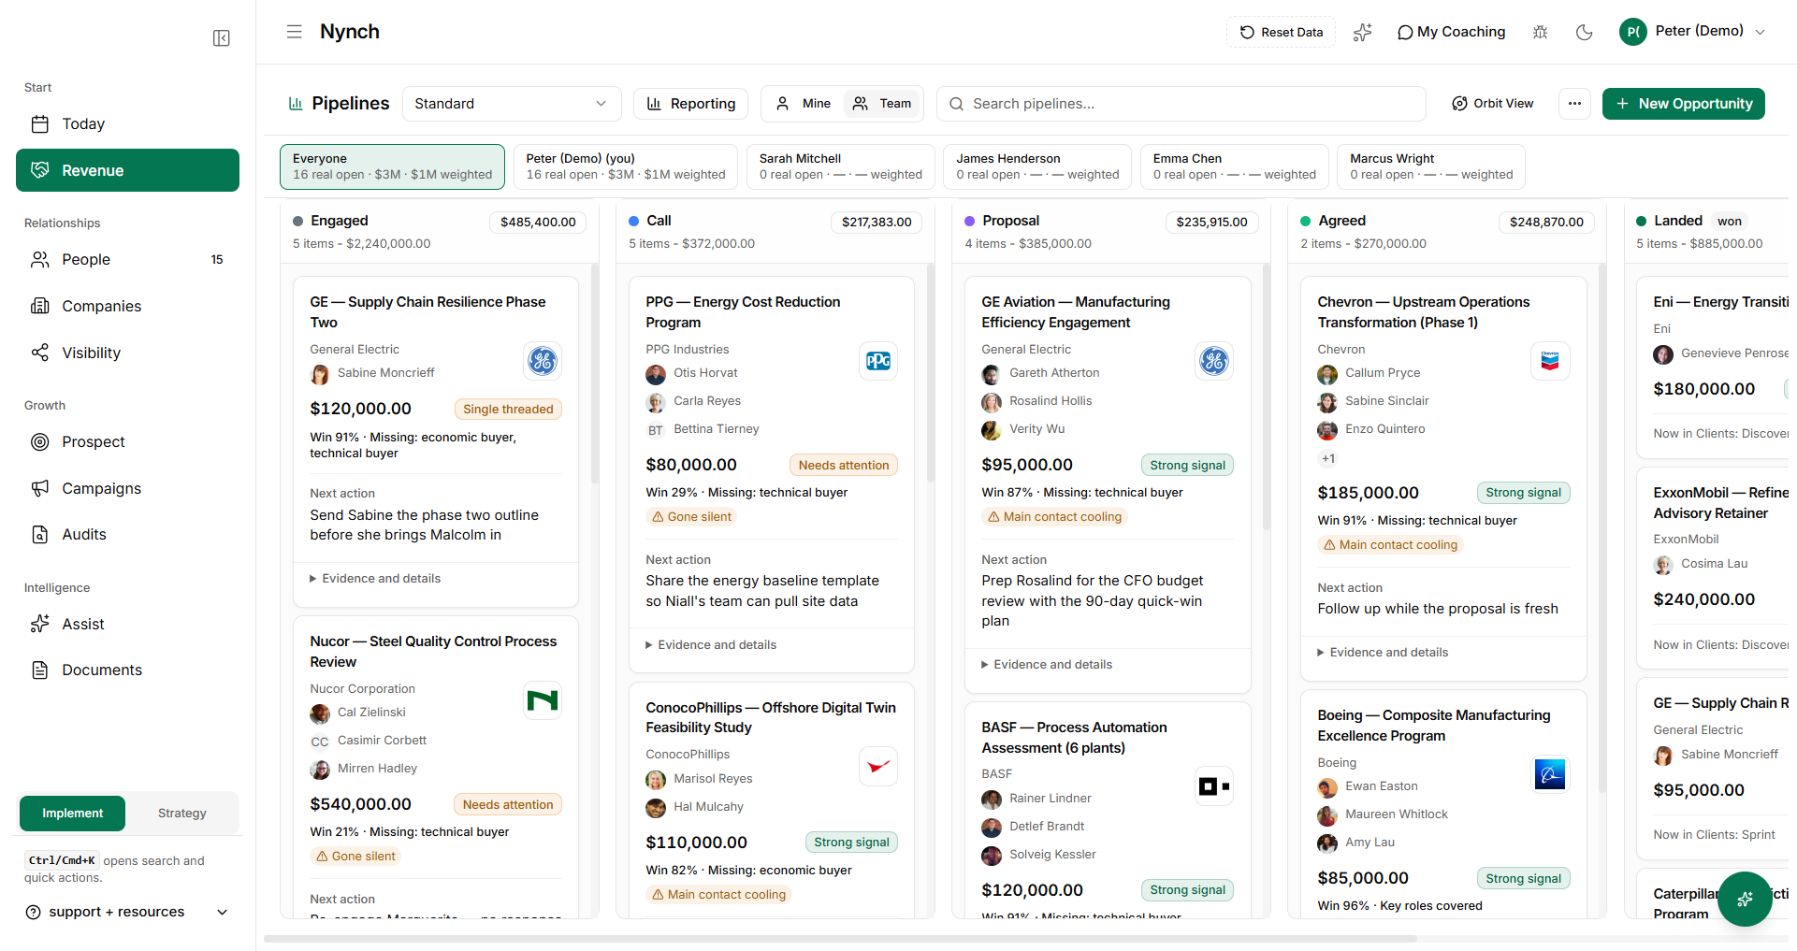Click the sparkle AI icon in header
The image size is (1797, 951).
(1362, 32)
